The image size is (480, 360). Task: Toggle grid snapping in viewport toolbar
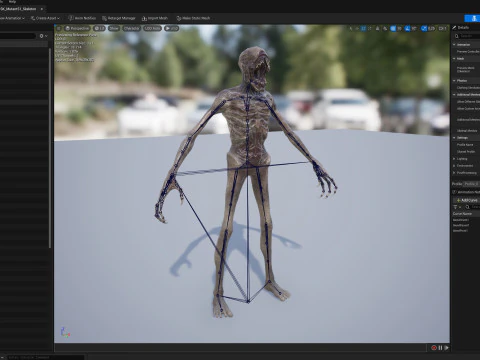point(393,29)
